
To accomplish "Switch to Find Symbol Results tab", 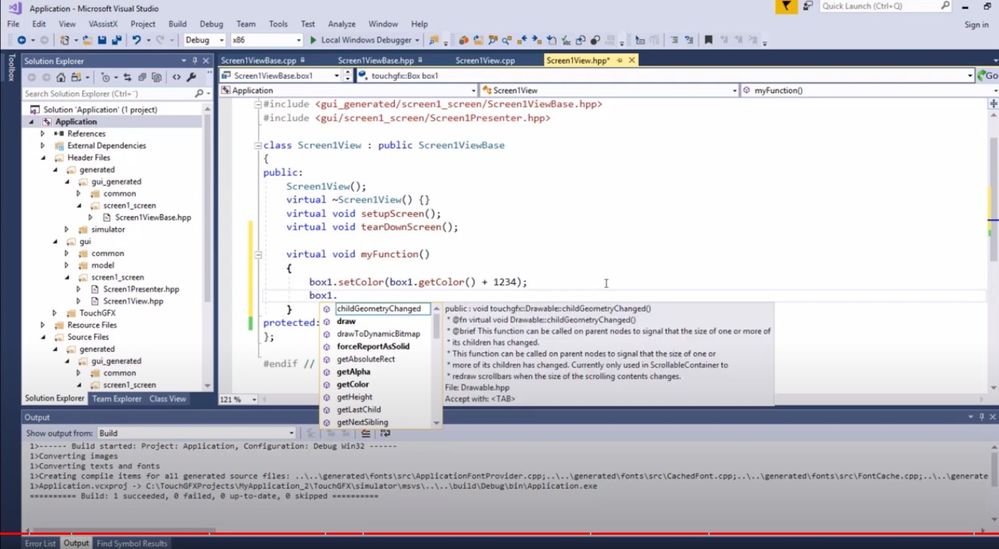I will (x=132, y=543).
